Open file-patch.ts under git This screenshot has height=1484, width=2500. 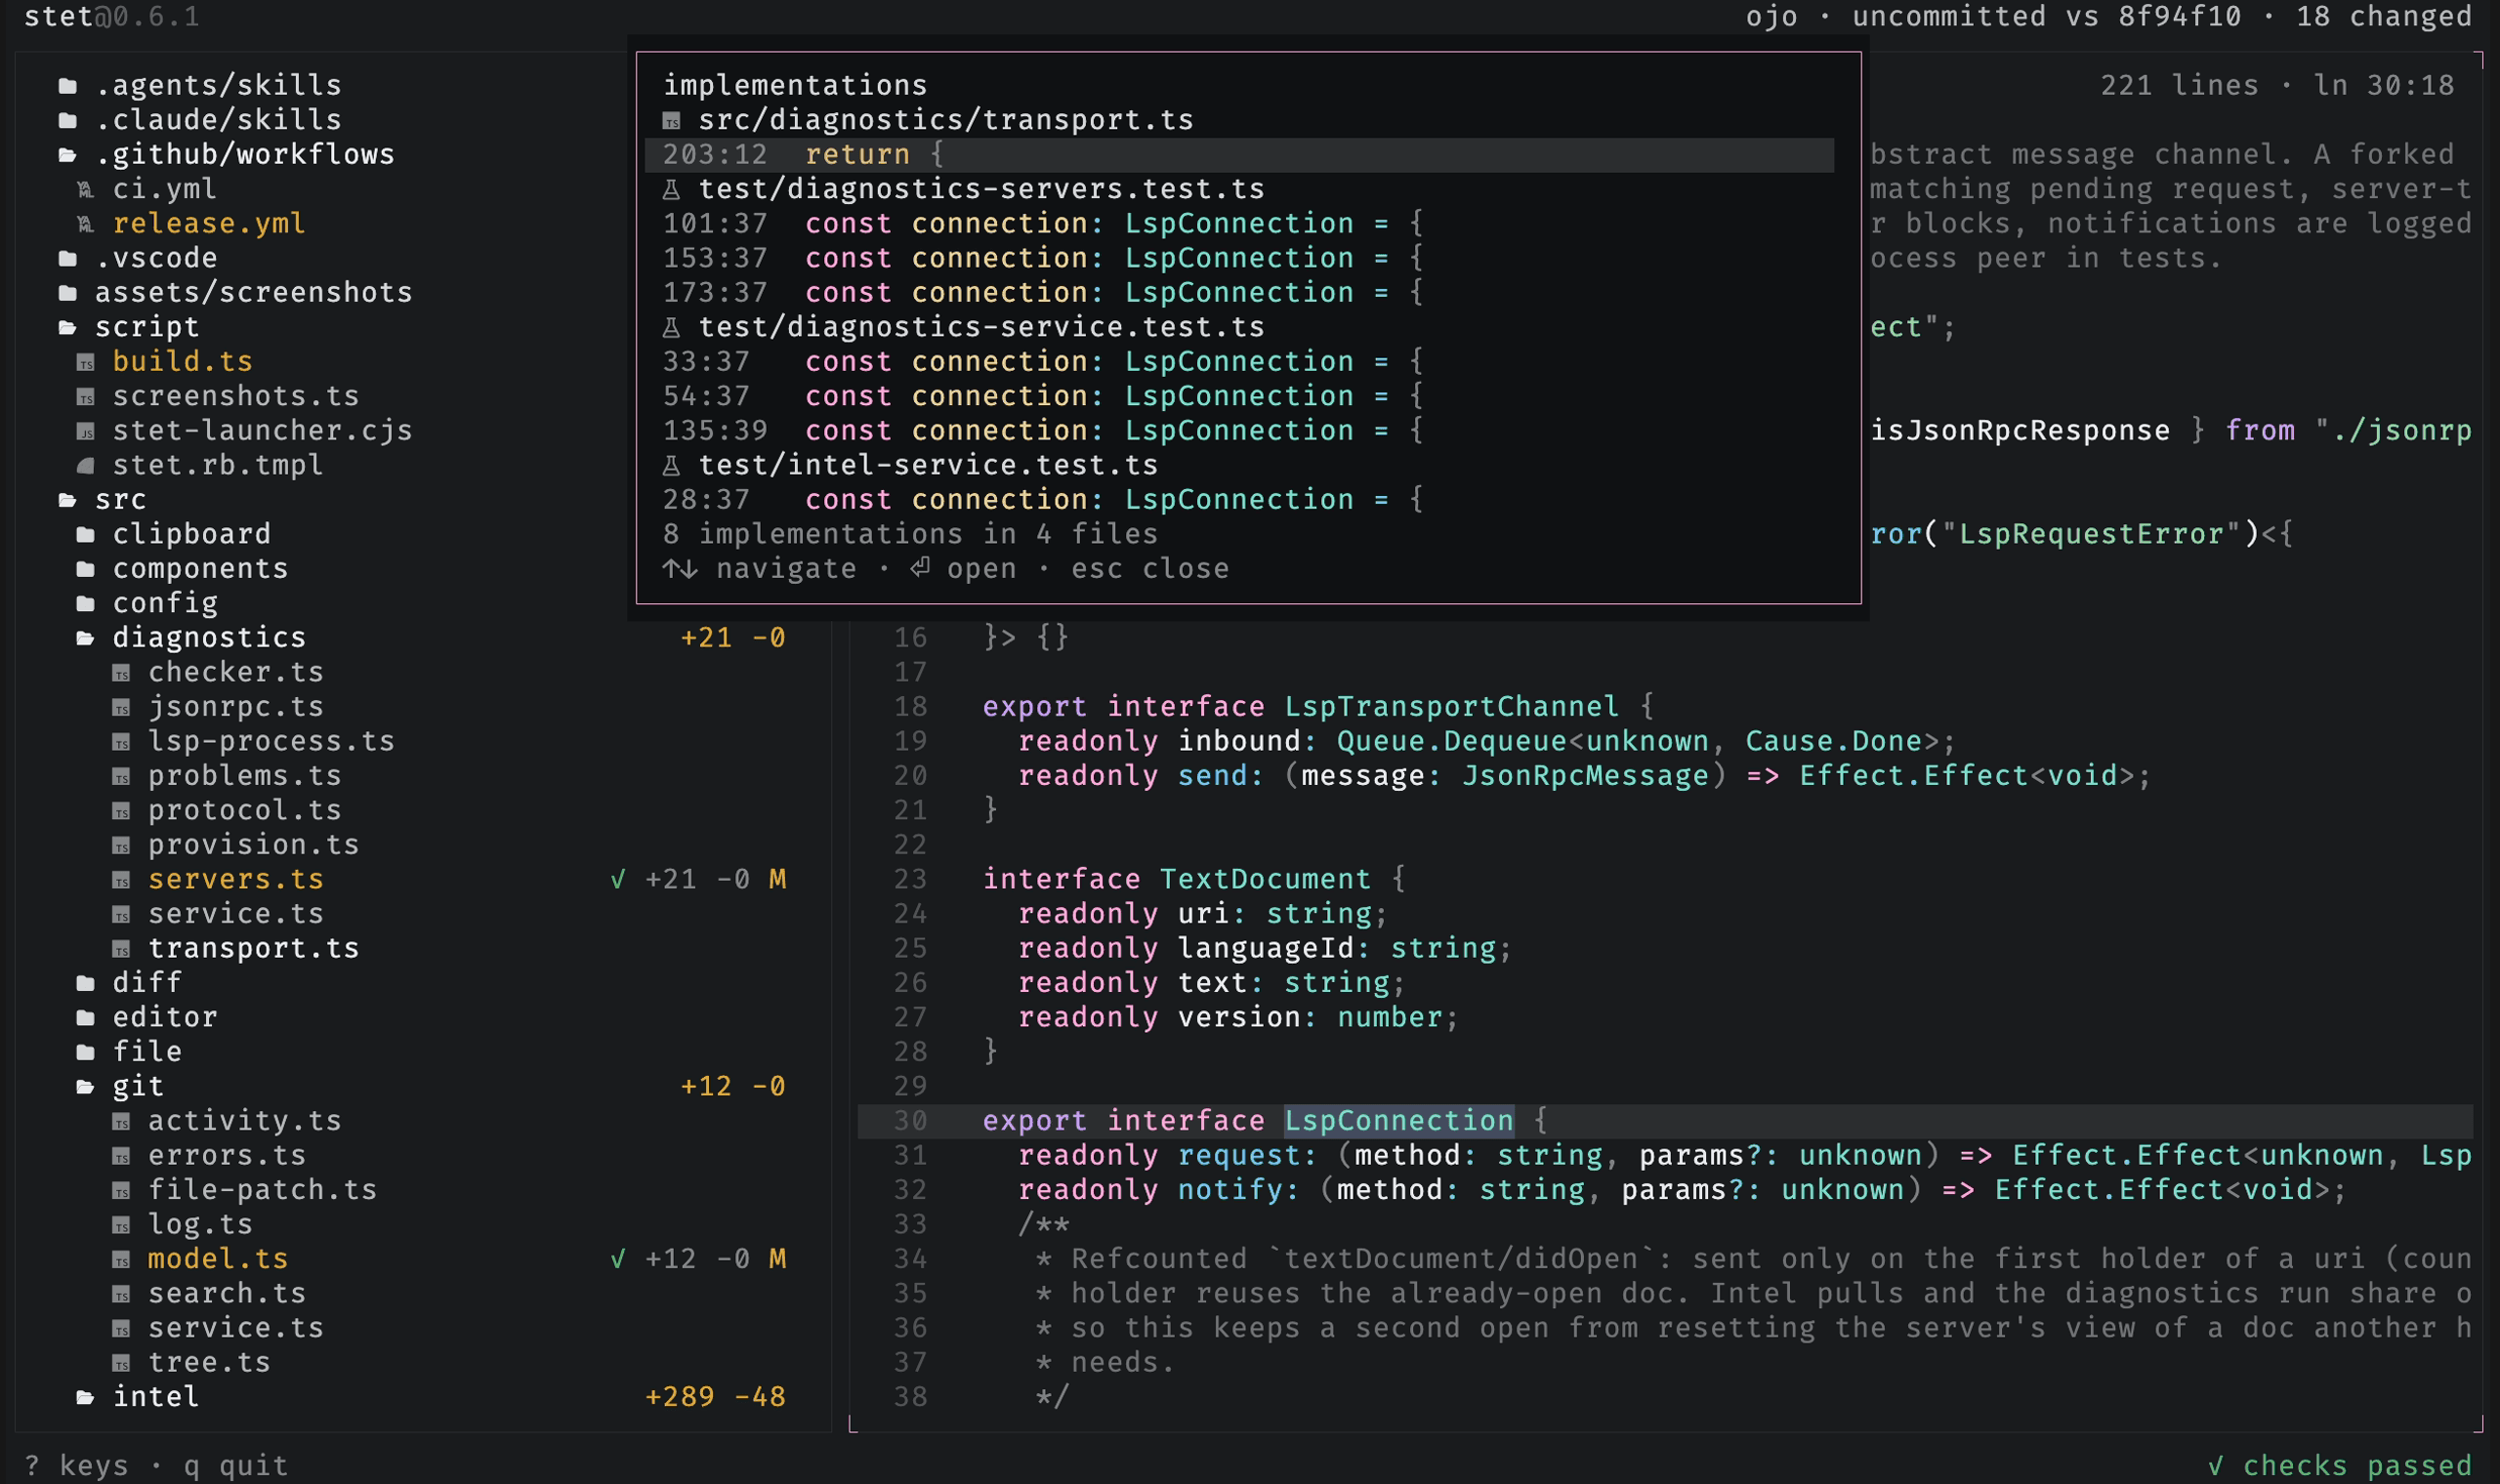click(x=263, y=1190)
